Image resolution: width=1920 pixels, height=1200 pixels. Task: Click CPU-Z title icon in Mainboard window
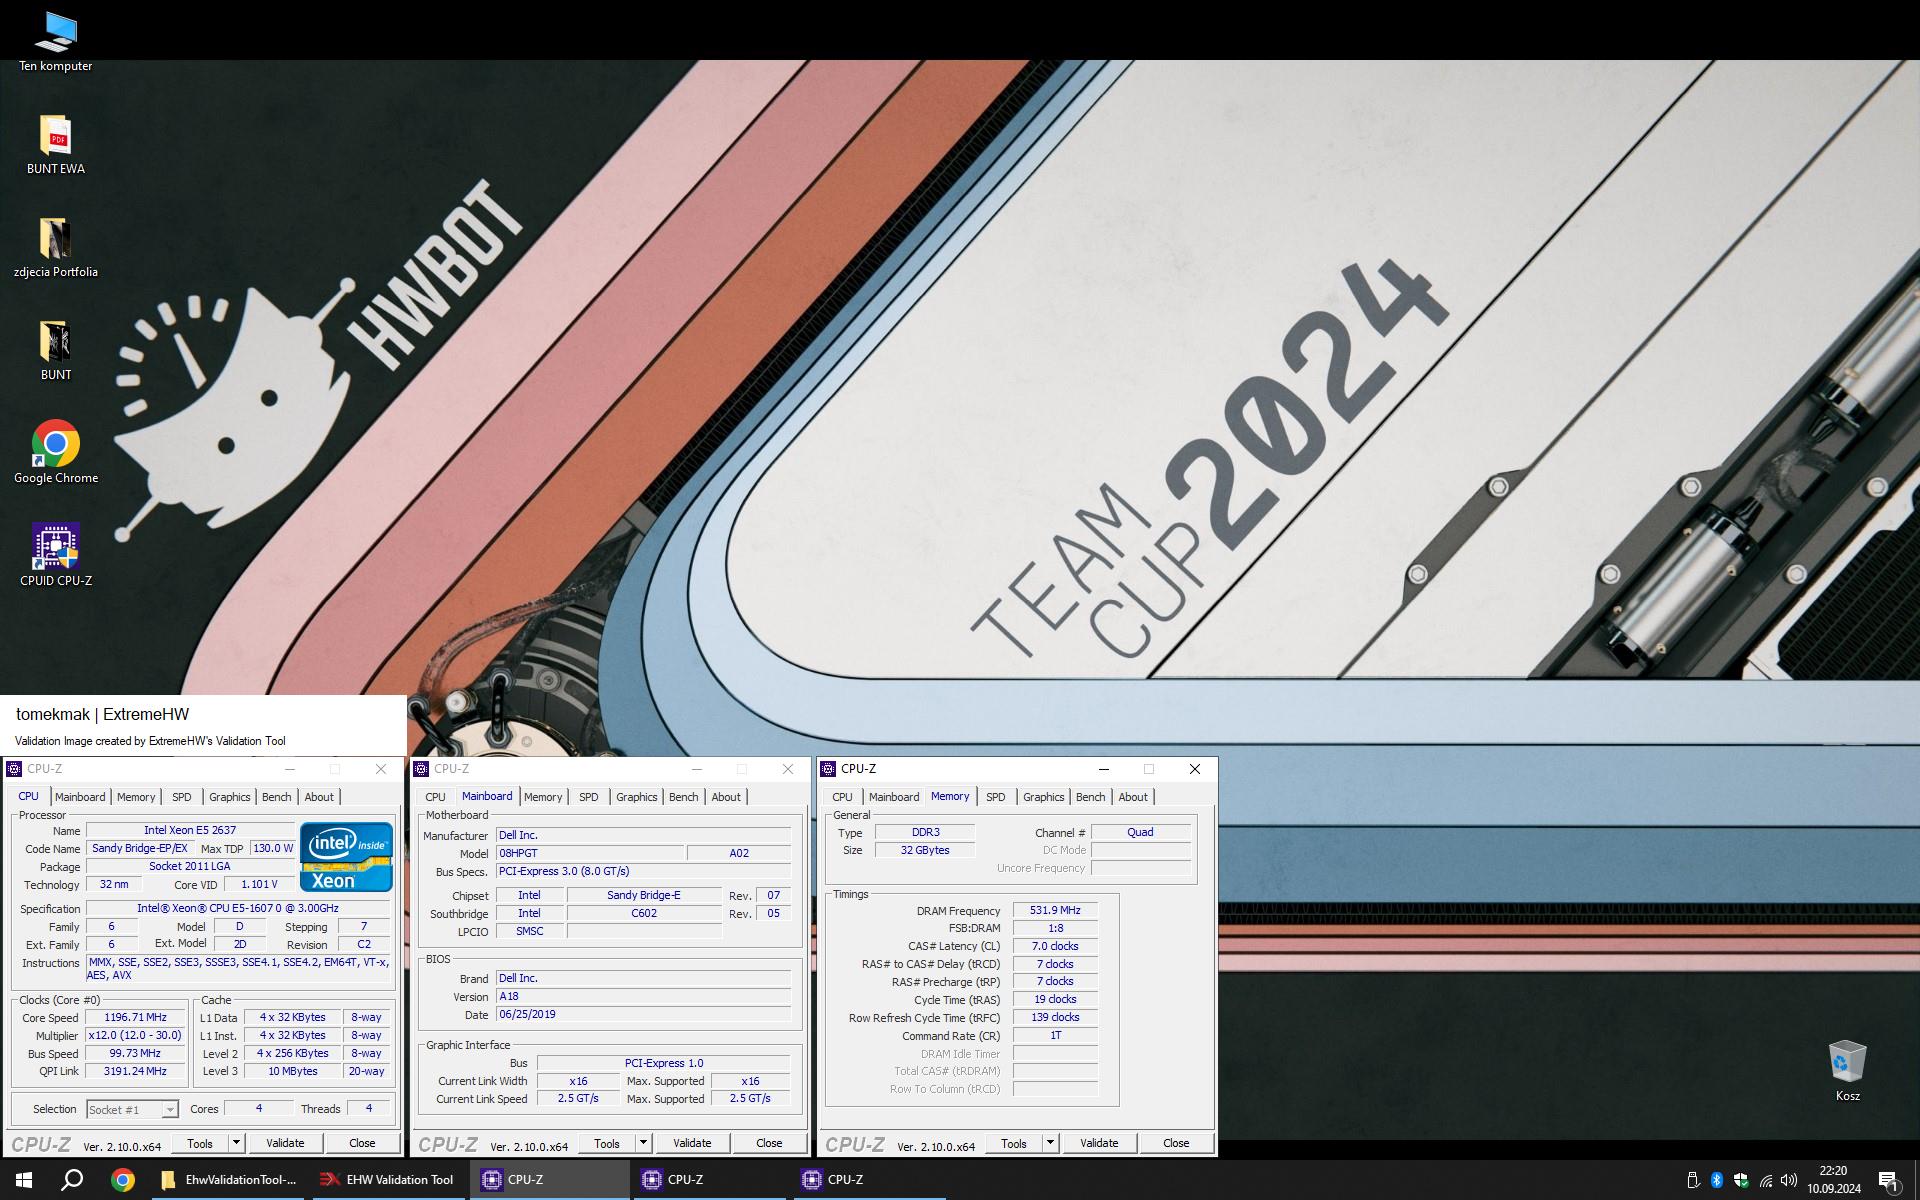[421, 769]
